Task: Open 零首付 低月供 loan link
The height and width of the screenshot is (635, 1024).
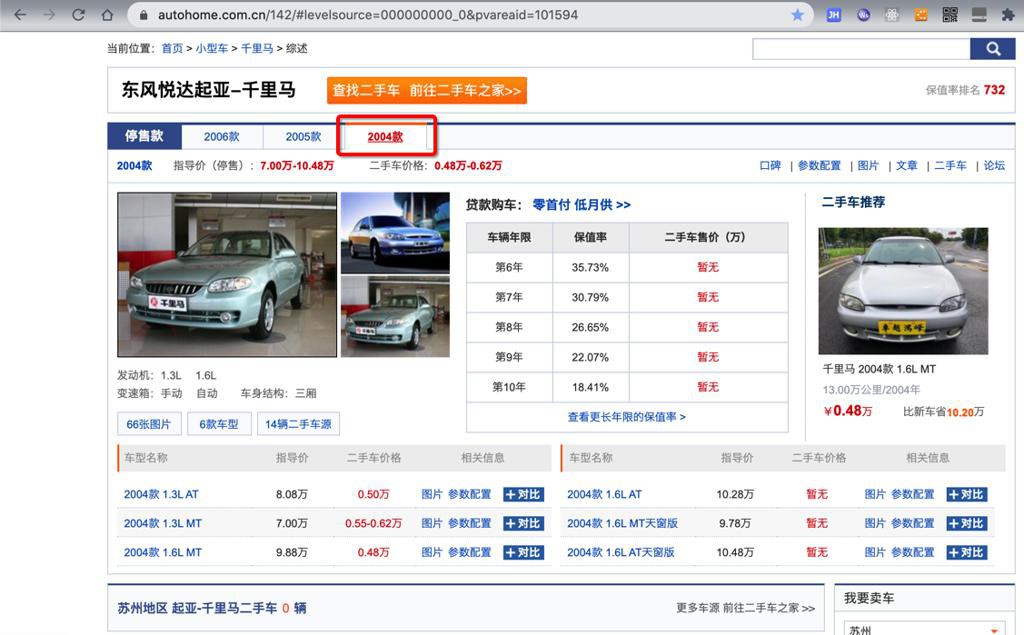Action: (x=582, y=204)
